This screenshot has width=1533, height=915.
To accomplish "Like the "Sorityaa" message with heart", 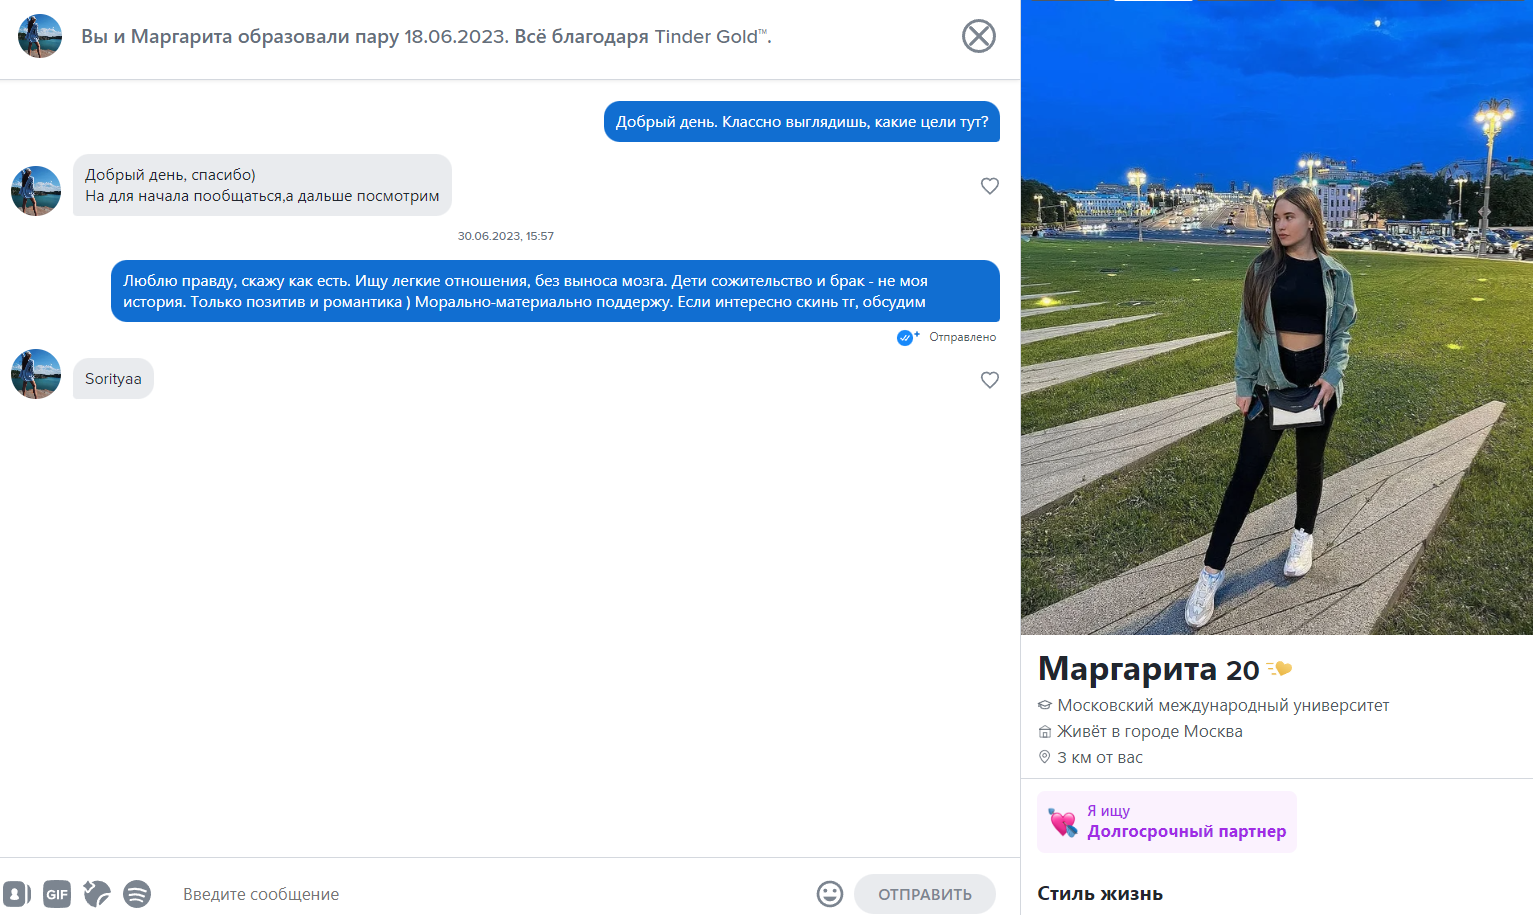I will click(990, 380).
